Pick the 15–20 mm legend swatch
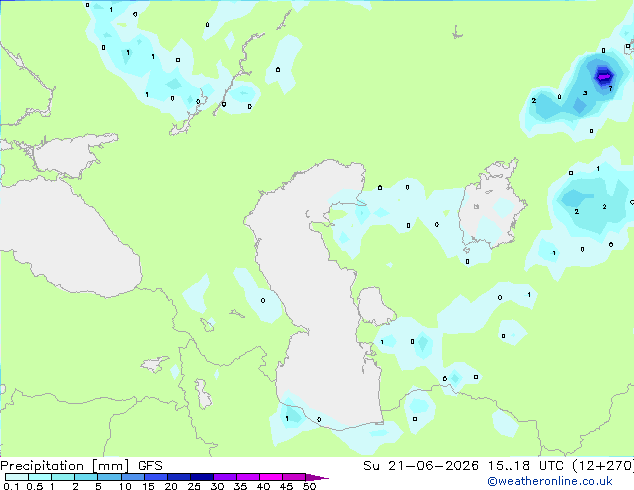634x490 pixels. click(x=155, y=477)
